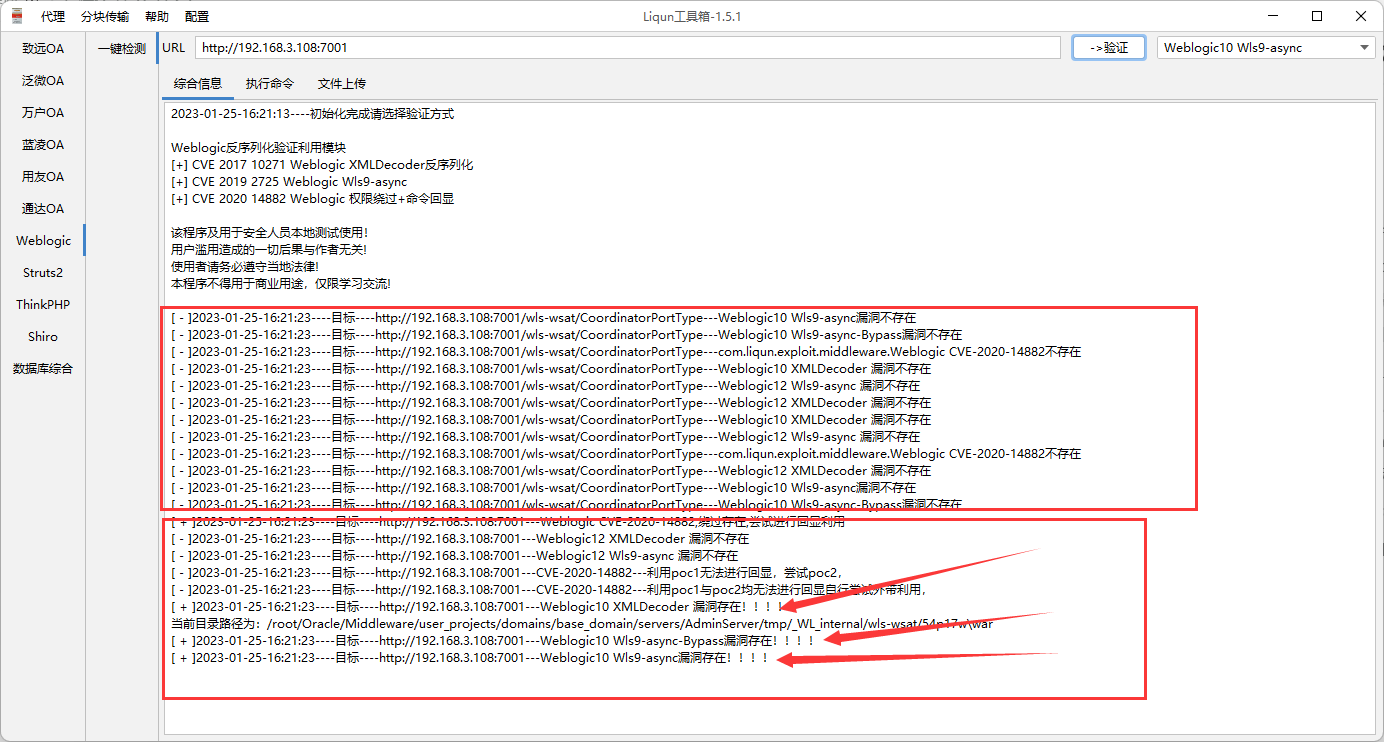Select the Struts2 sidebar tab
1384x742 pixels.
click(x=43, y=272)
